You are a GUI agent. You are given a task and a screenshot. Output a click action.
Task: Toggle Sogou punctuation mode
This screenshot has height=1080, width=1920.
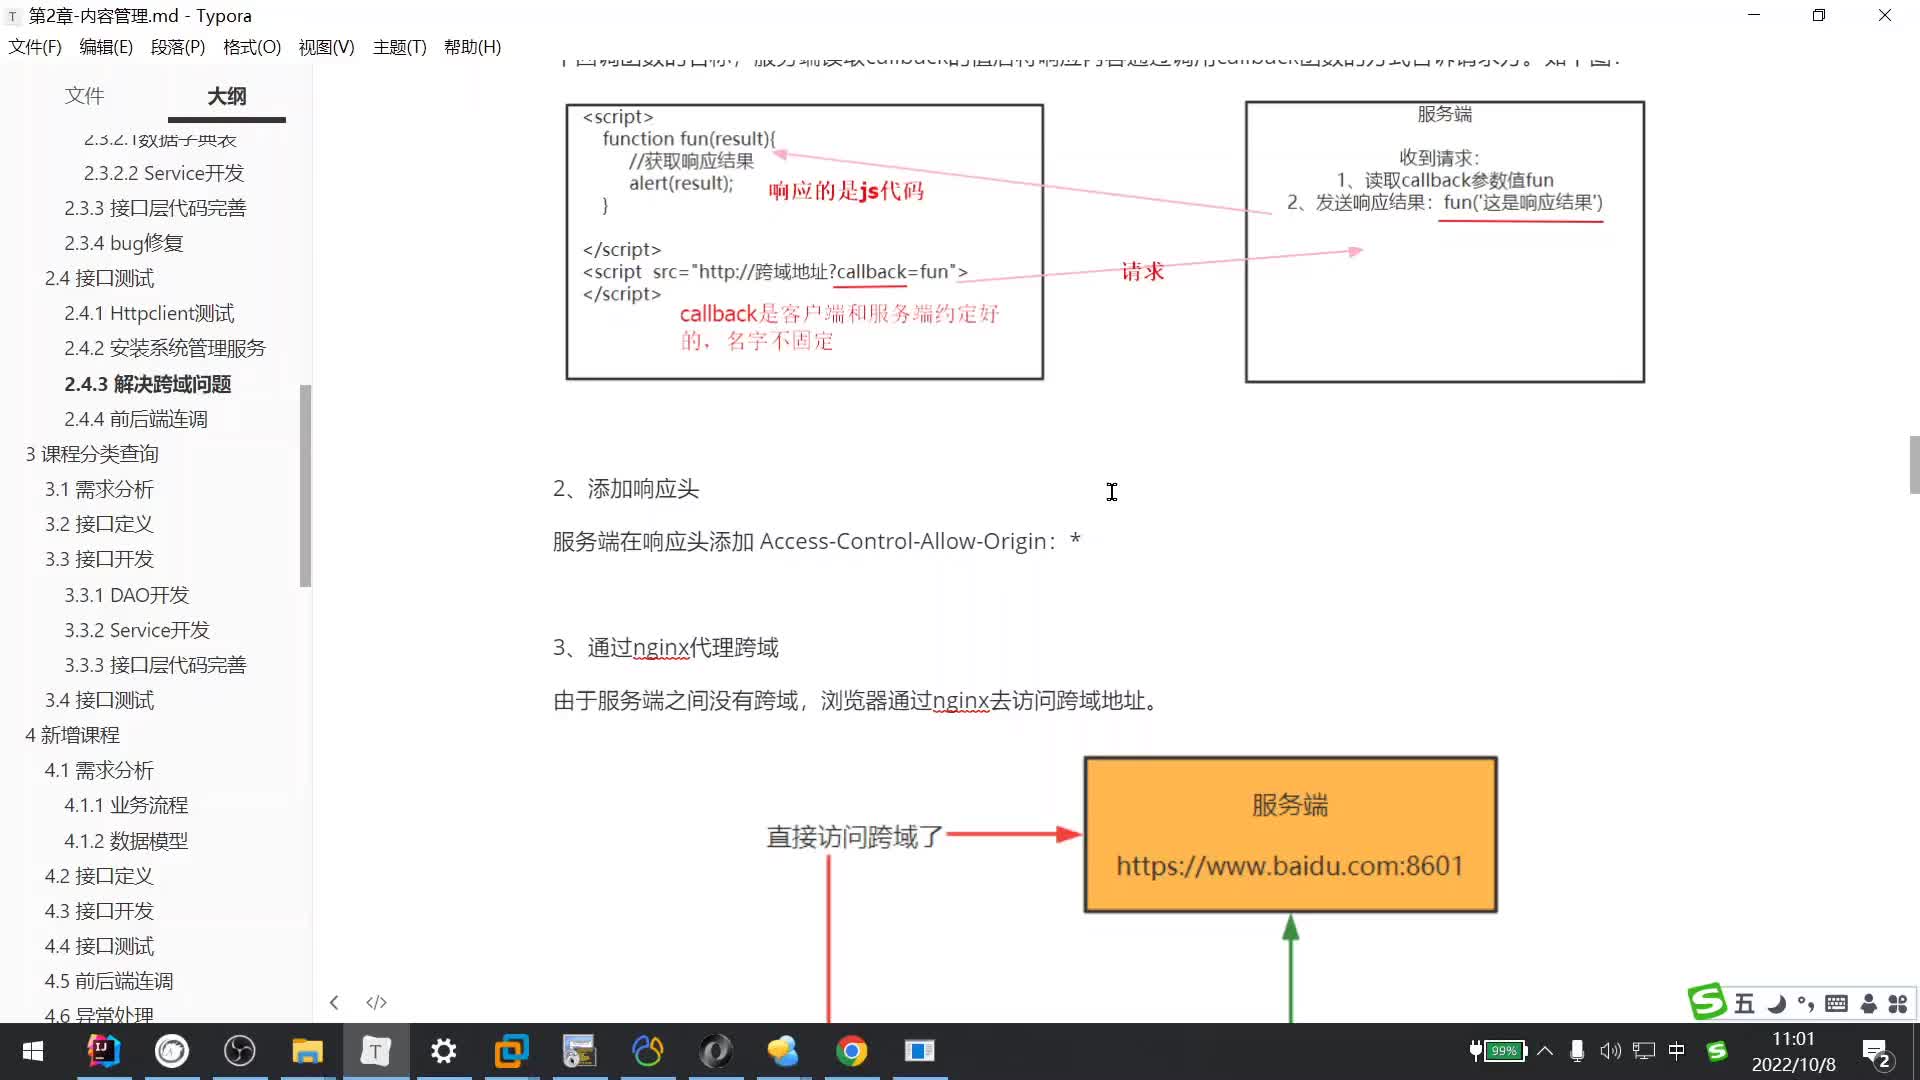[x=1806, y=1004]
